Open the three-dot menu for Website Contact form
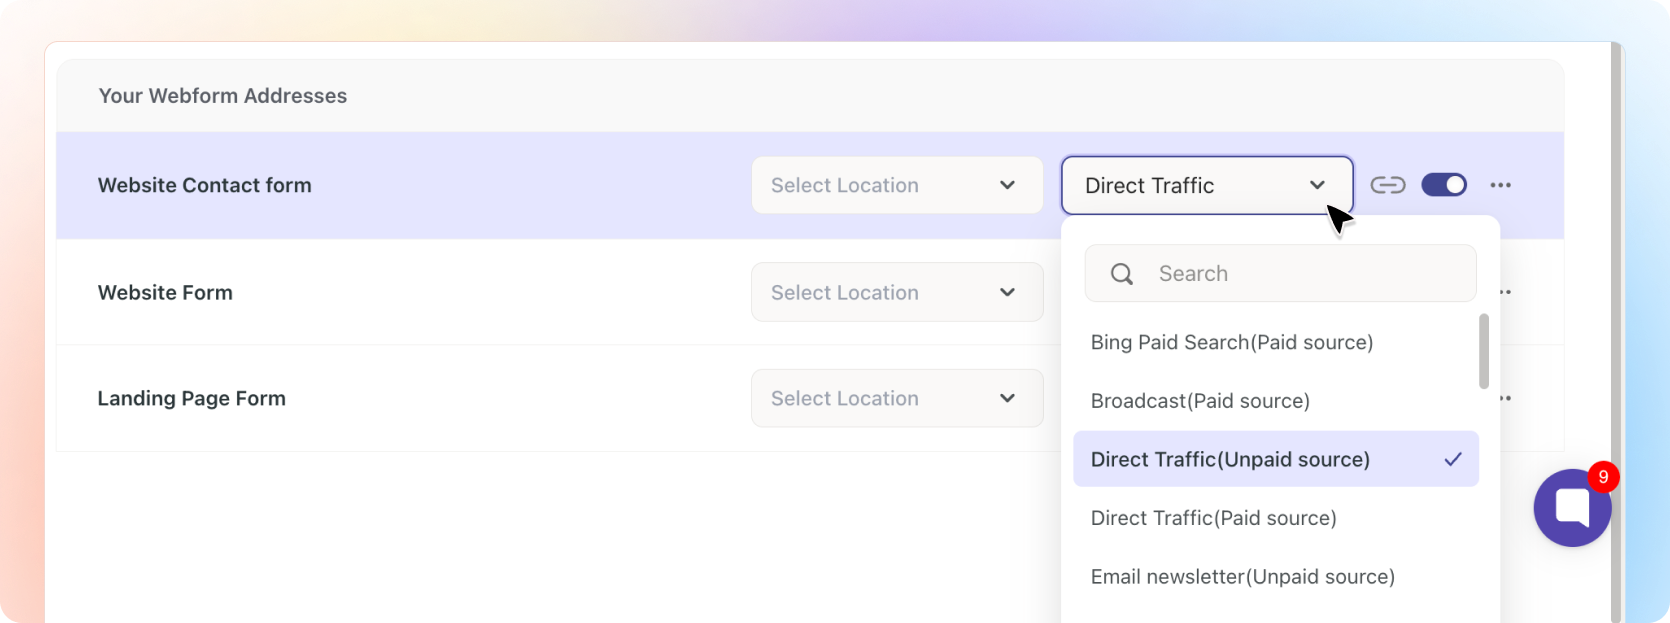This screenshot has width=1670, height=623. point(1500,185)
